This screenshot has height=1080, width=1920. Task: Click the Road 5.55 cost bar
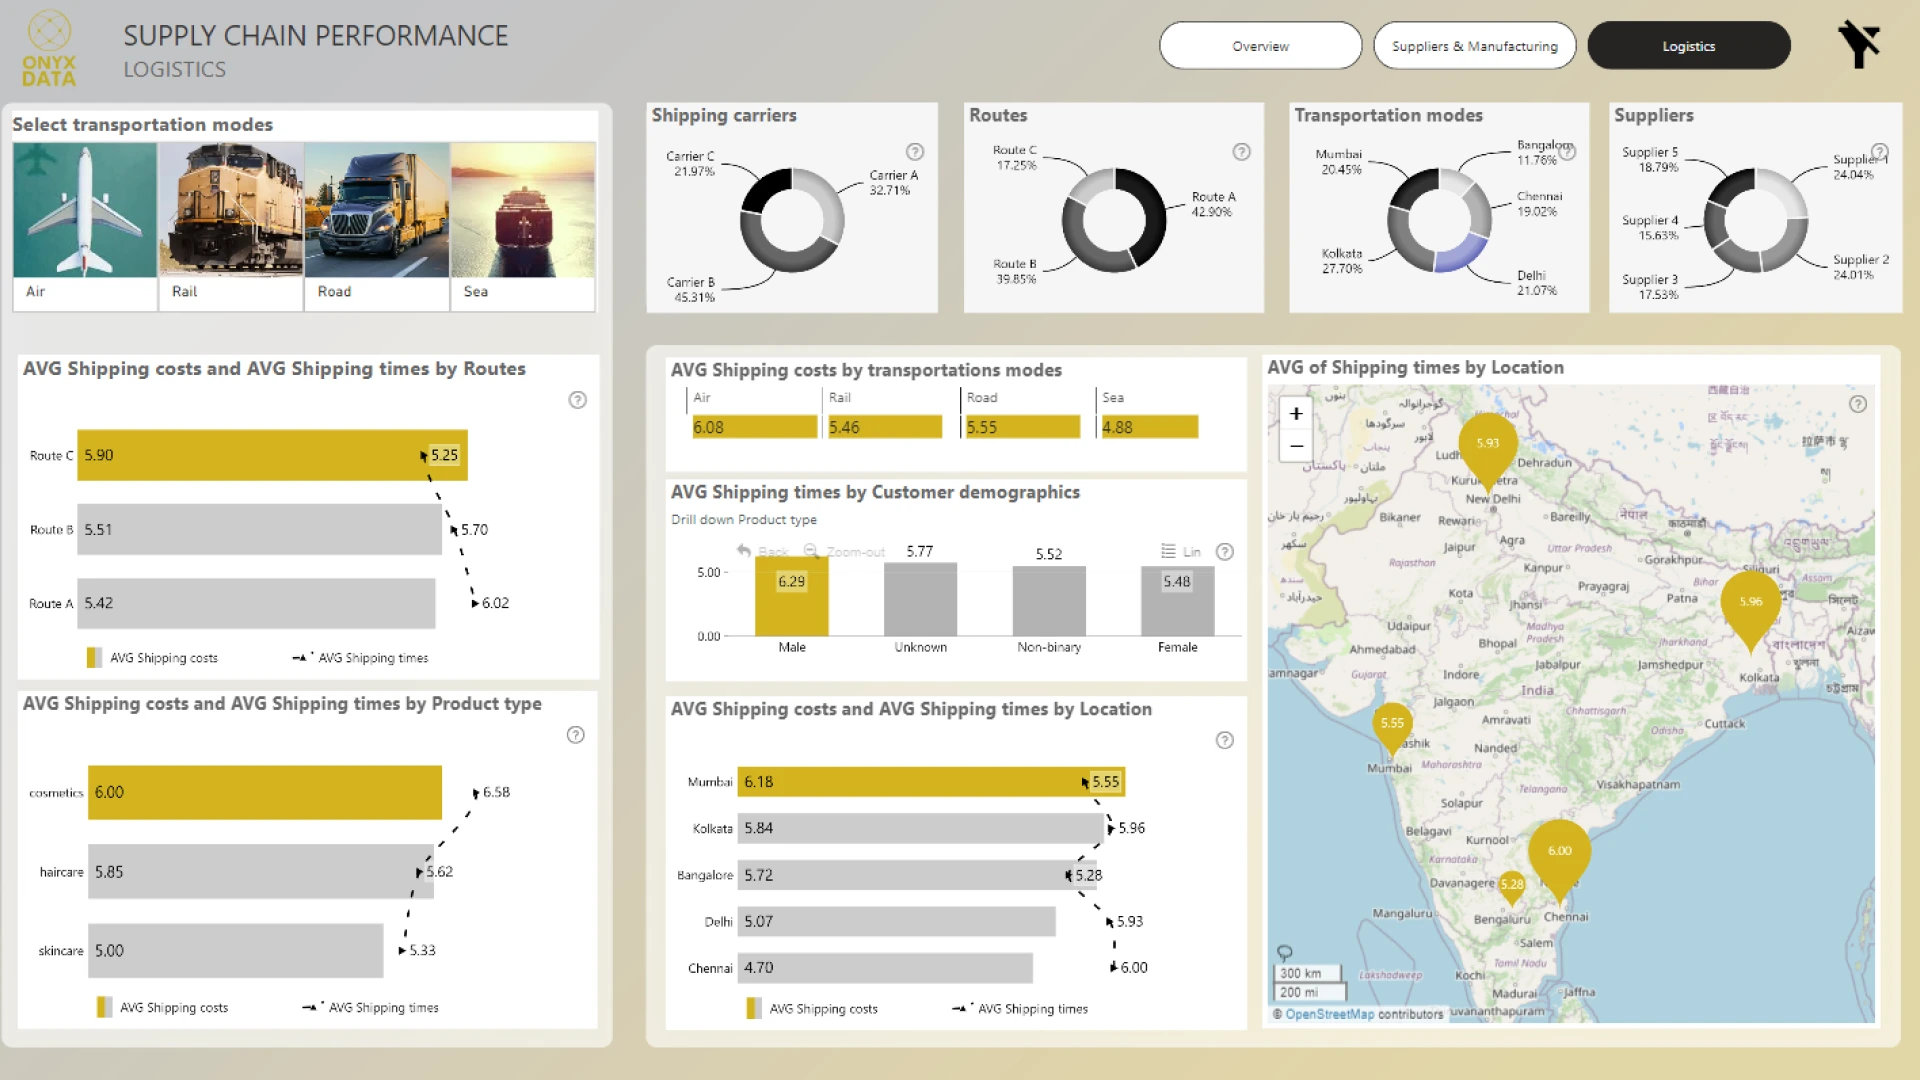point(1022,427)
